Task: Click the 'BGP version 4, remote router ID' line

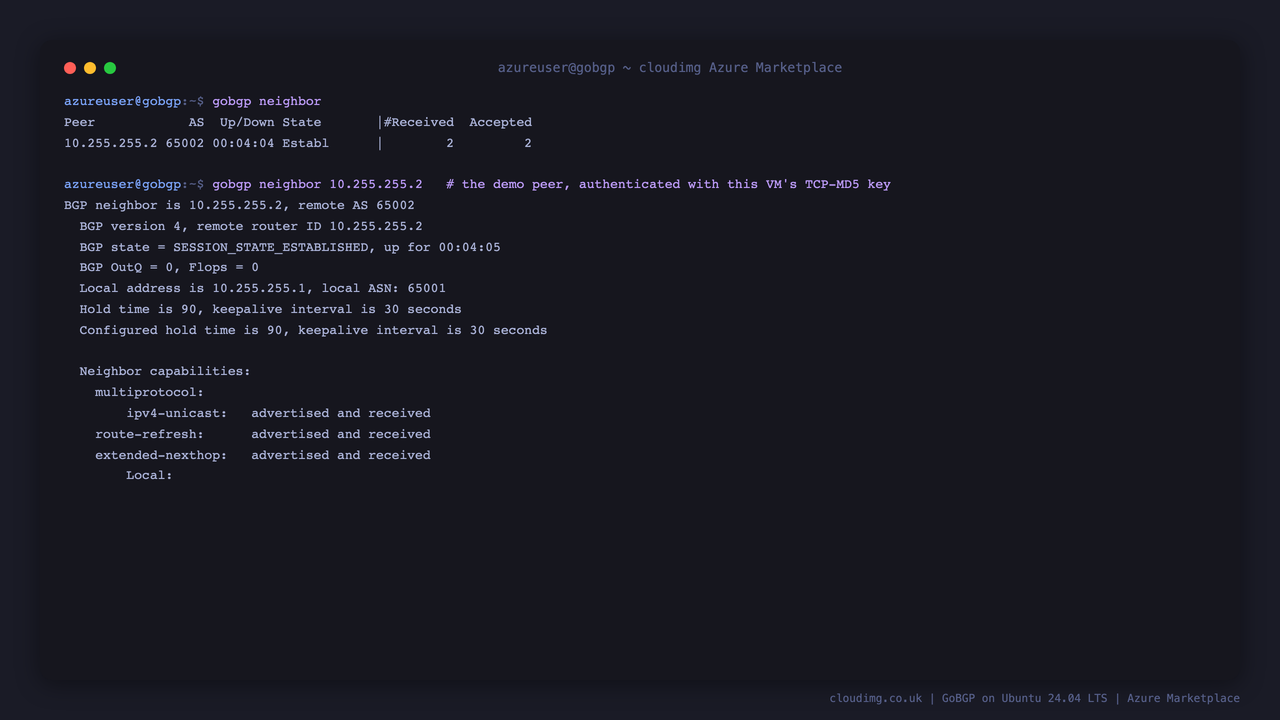Action: click(x=251, y=226)
